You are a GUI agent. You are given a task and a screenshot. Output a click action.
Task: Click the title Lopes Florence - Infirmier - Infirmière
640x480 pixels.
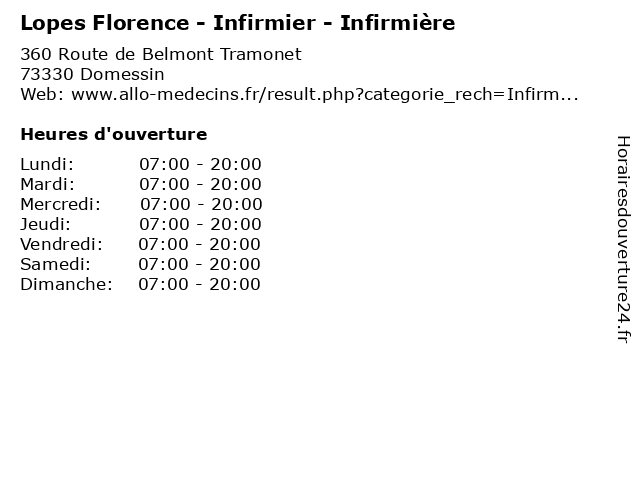pos(238,23)
